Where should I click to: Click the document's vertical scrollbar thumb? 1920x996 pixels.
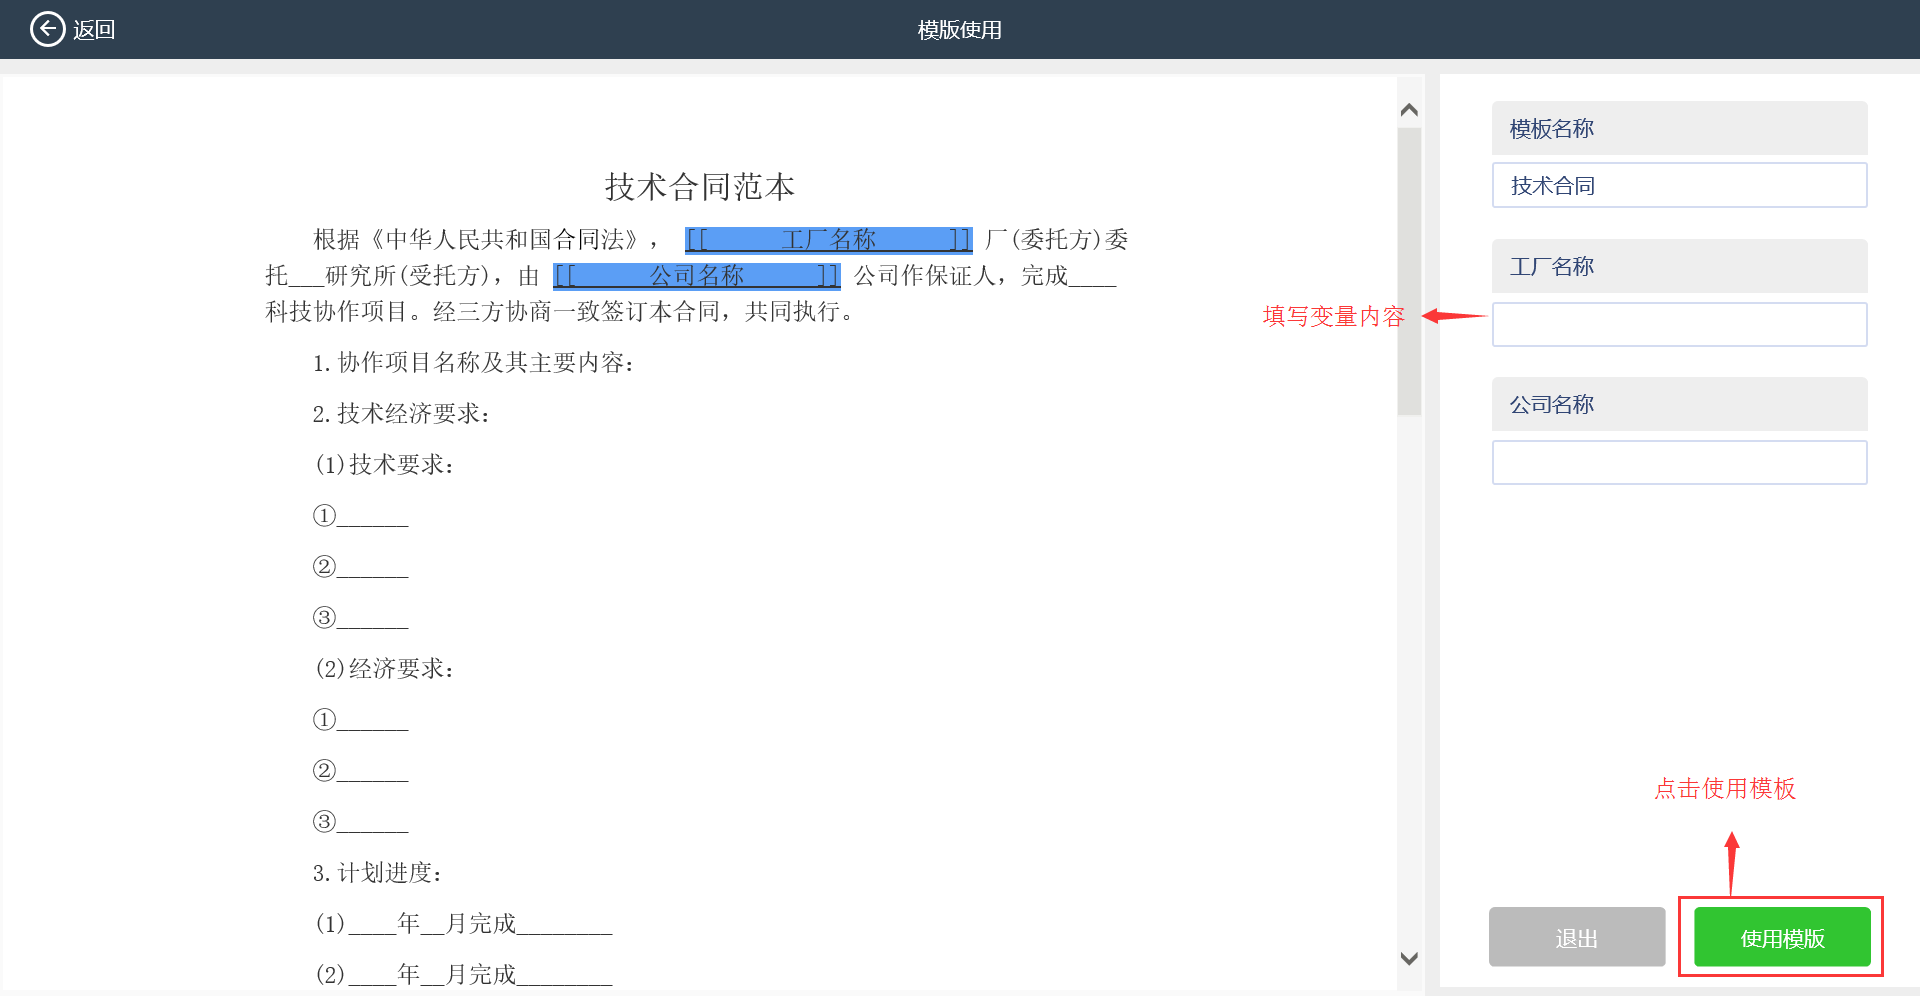[x=1409, y=270]
